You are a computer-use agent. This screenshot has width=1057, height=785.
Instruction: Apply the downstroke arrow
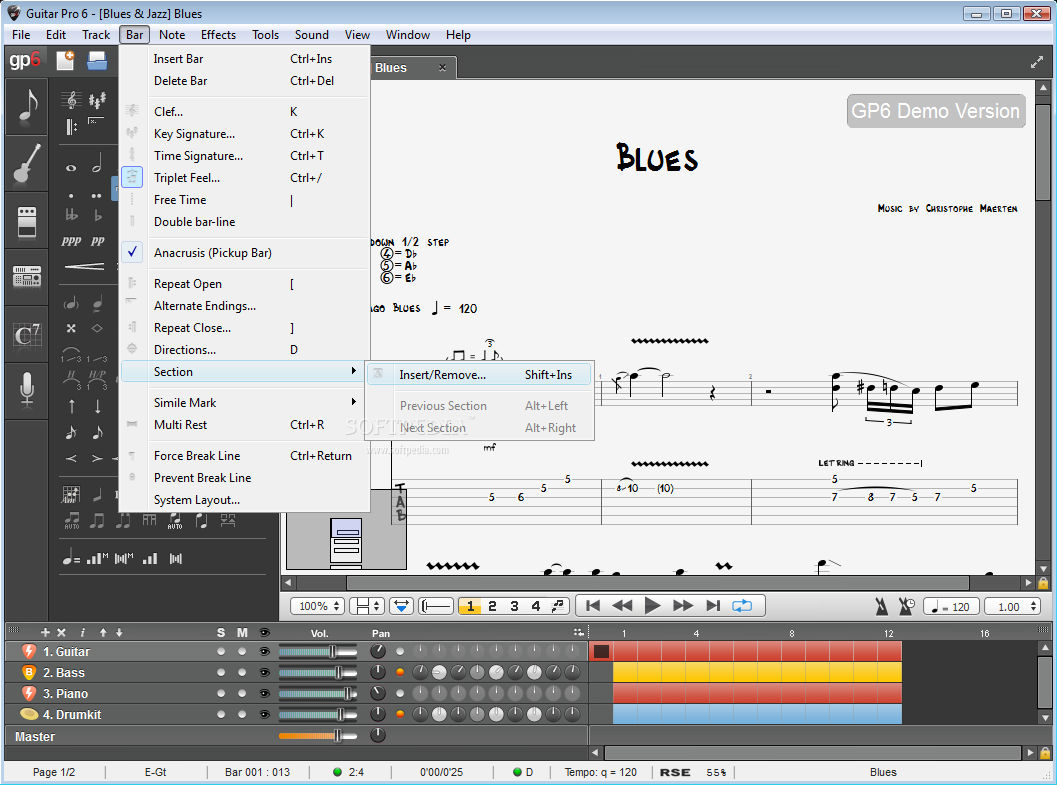tap(98, 406)
